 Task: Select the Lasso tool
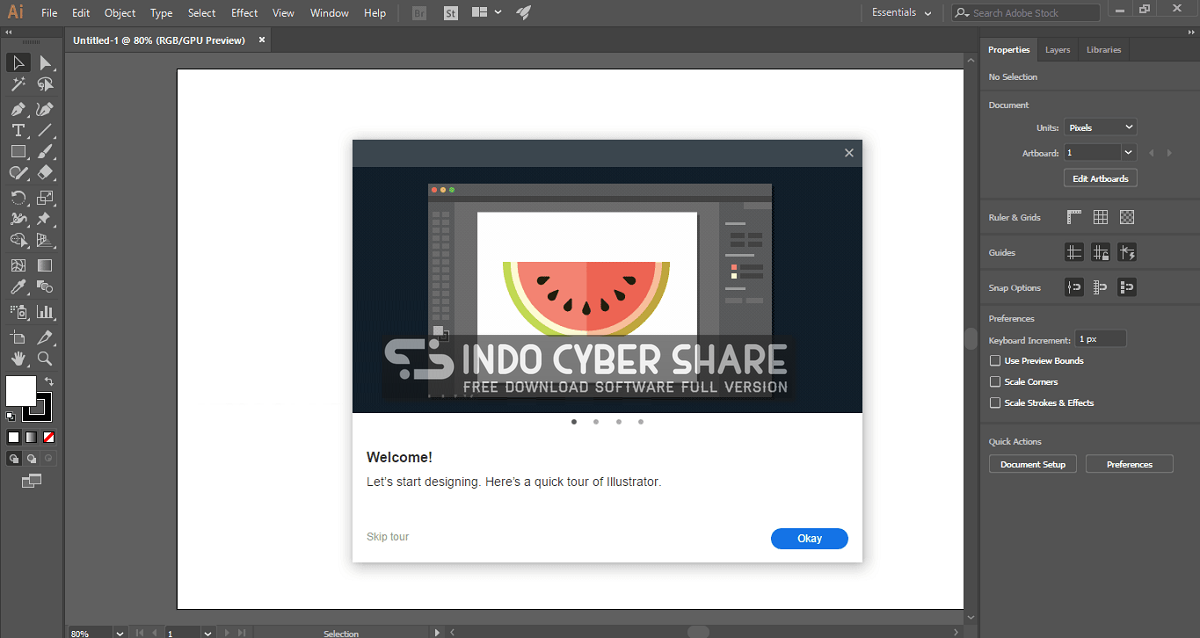pyautogui.click(x=45, y=85)
